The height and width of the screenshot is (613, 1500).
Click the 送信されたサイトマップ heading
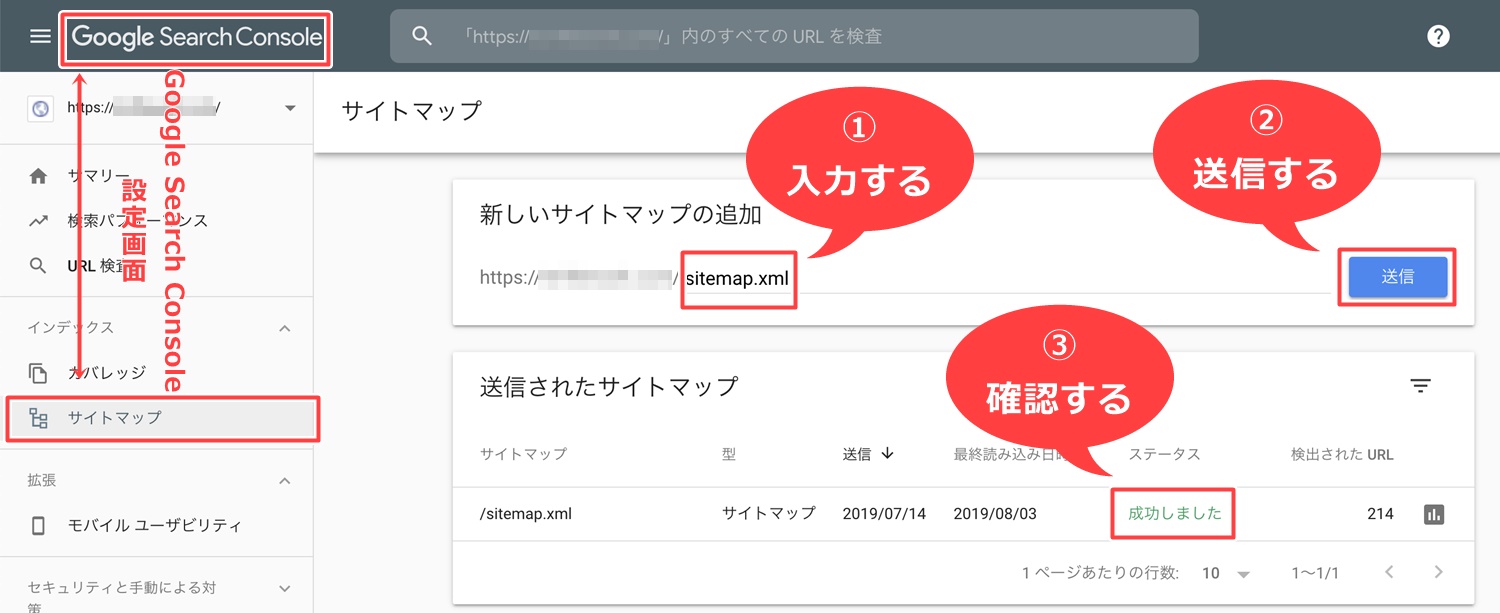(609, 386)
